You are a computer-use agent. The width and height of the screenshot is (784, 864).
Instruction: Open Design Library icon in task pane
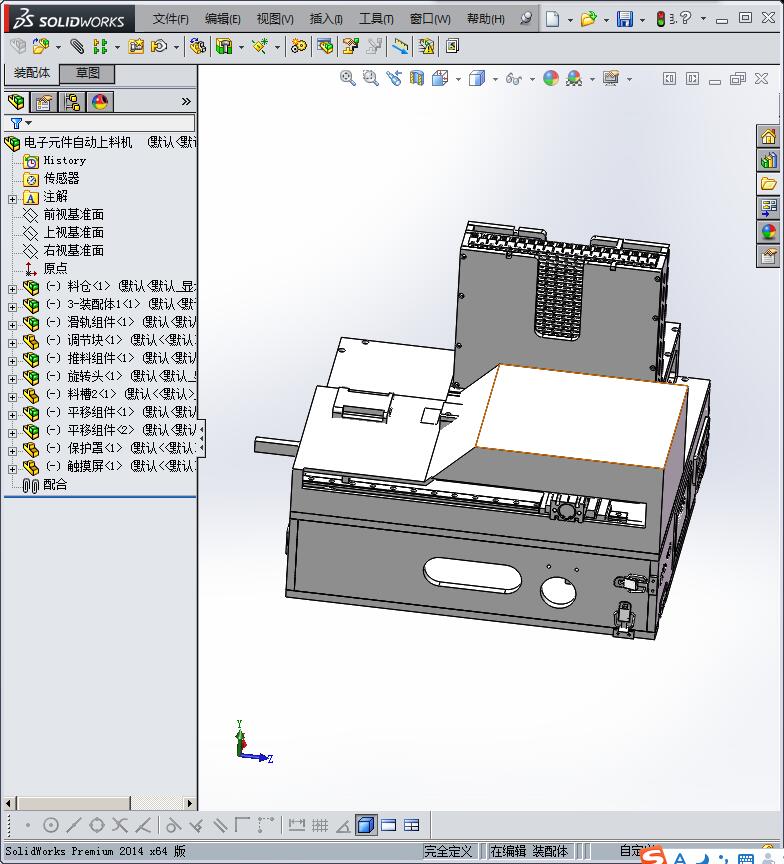pos(768,160)
